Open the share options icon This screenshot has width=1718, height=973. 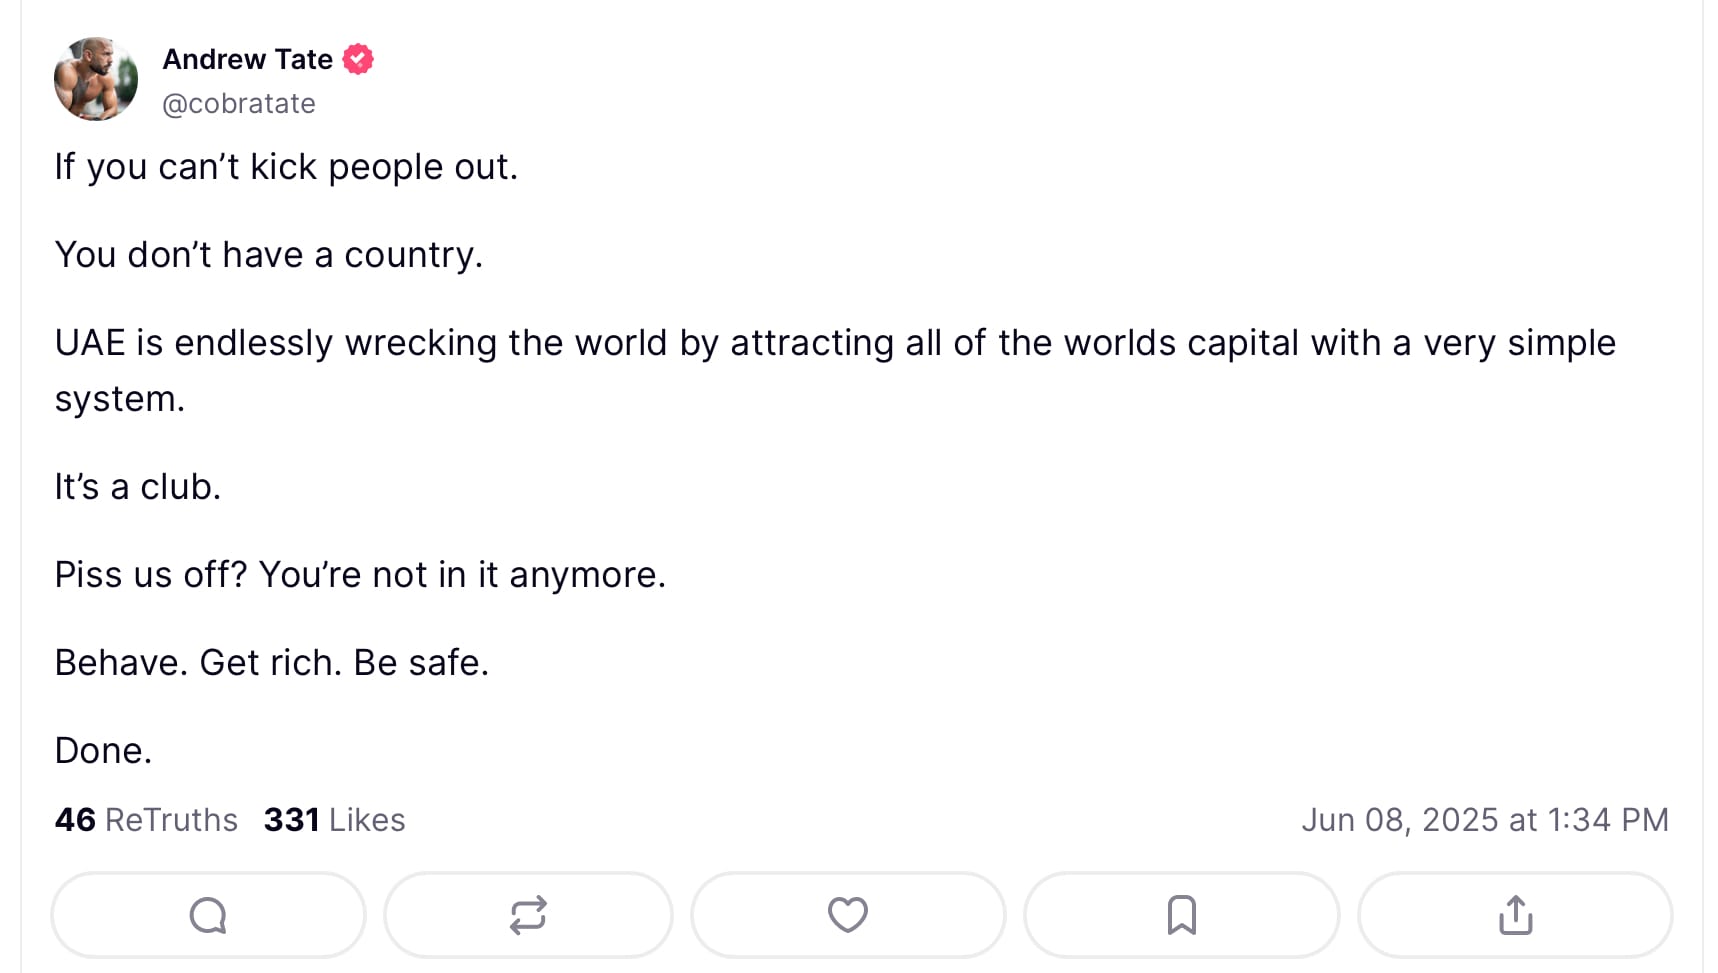pyautogui.click(x=1515, y=915)
